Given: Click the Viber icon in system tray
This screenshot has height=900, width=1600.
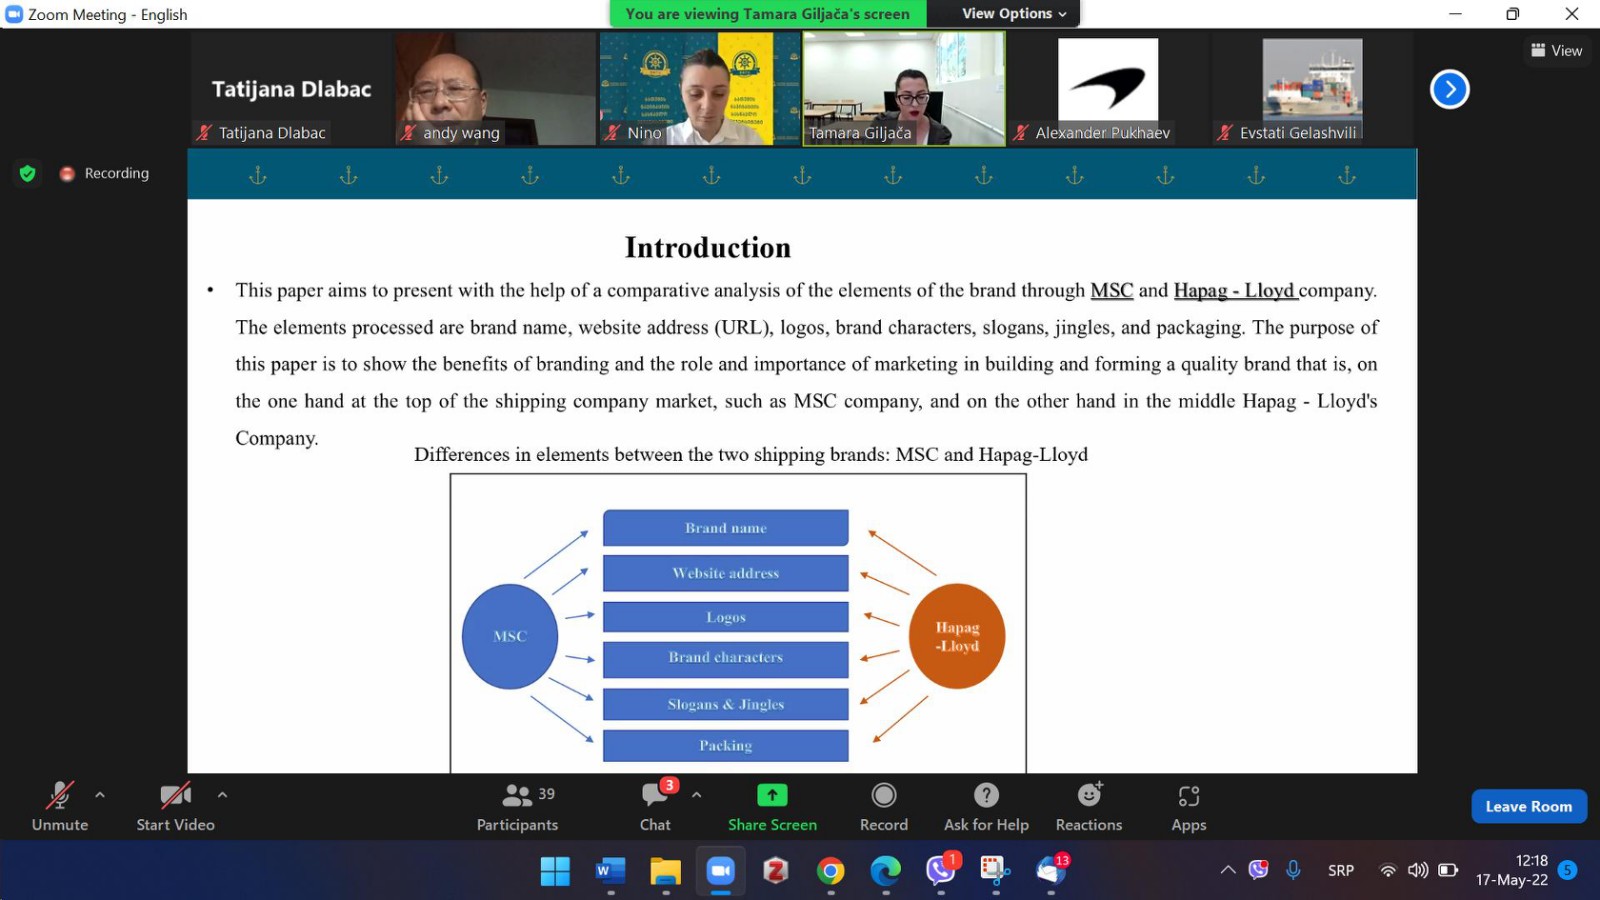Looking at the screenshot, I should (x=1259, y=870).
